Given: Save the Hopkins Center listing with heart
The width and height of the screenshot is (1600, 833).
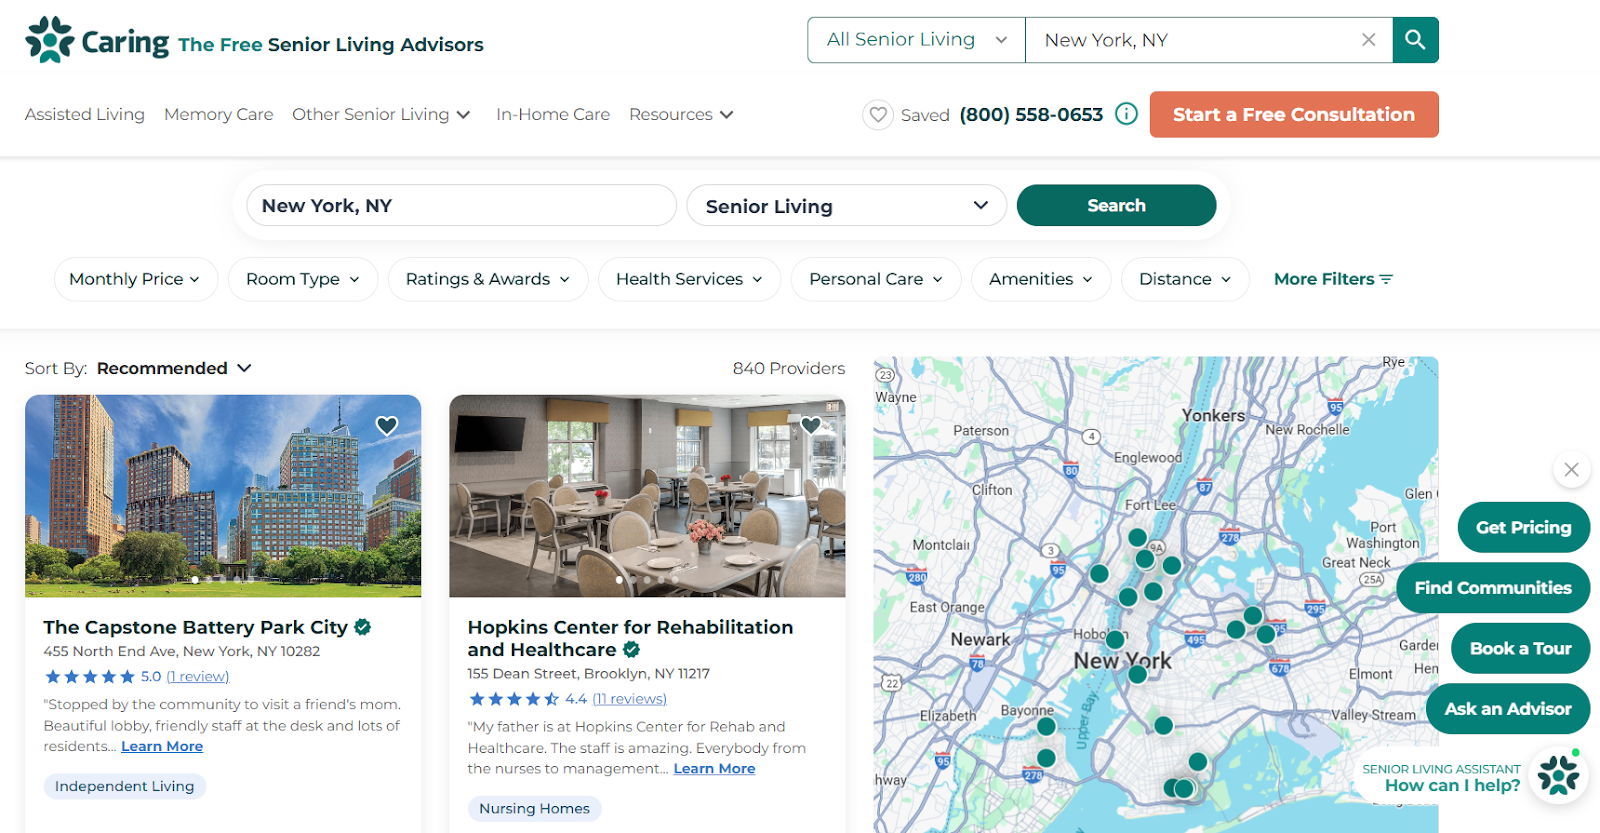Looking at the screenshot, I should tap(811, 426).
